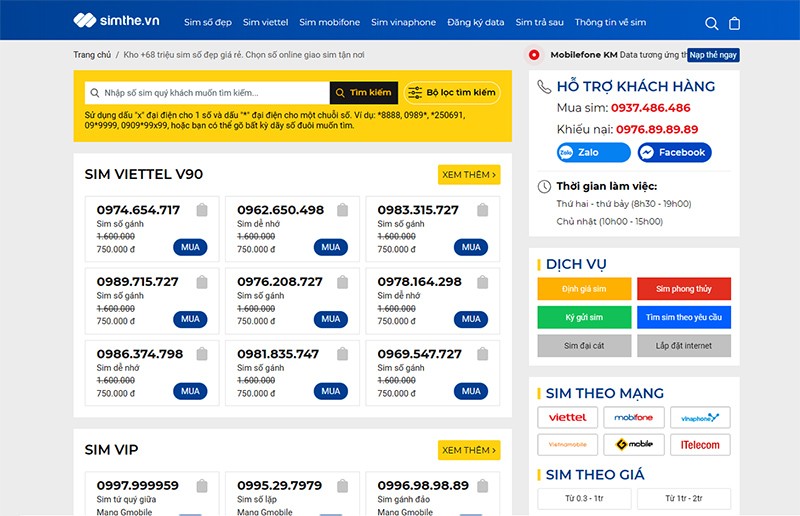Open Zalo chat support button
Viewport: 800px width, 516px height.
click(593, 152)
